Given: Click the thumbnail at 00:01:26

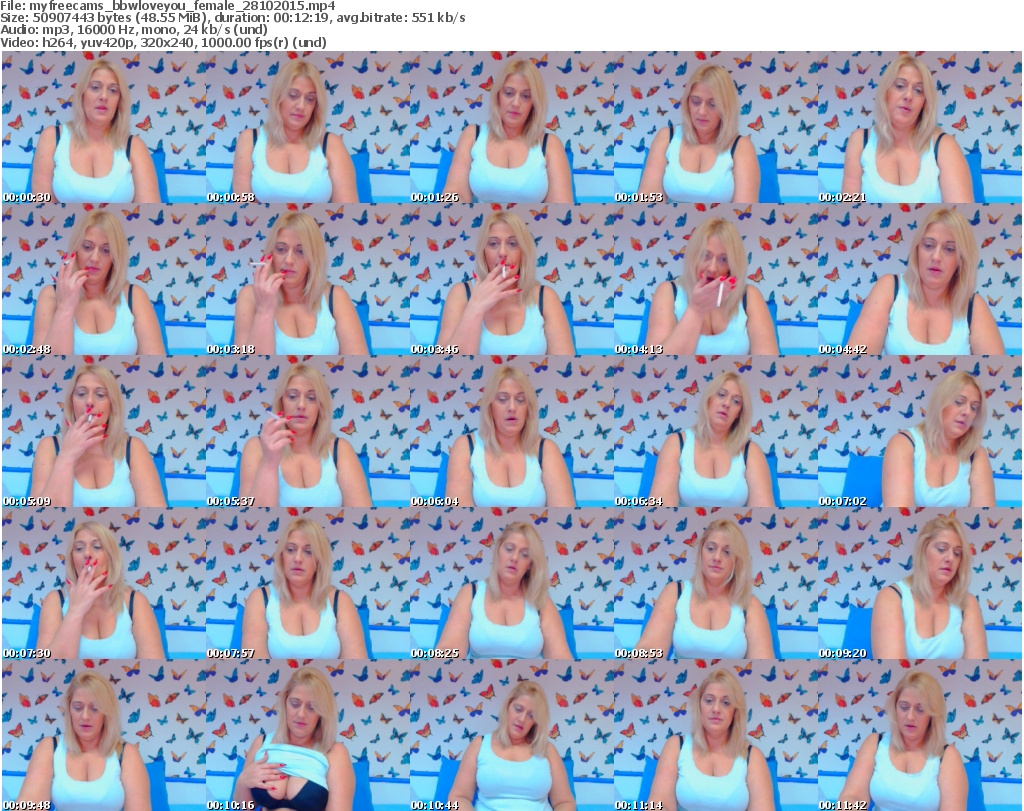Looking at the screenshot, I should [x=511, y=127].
